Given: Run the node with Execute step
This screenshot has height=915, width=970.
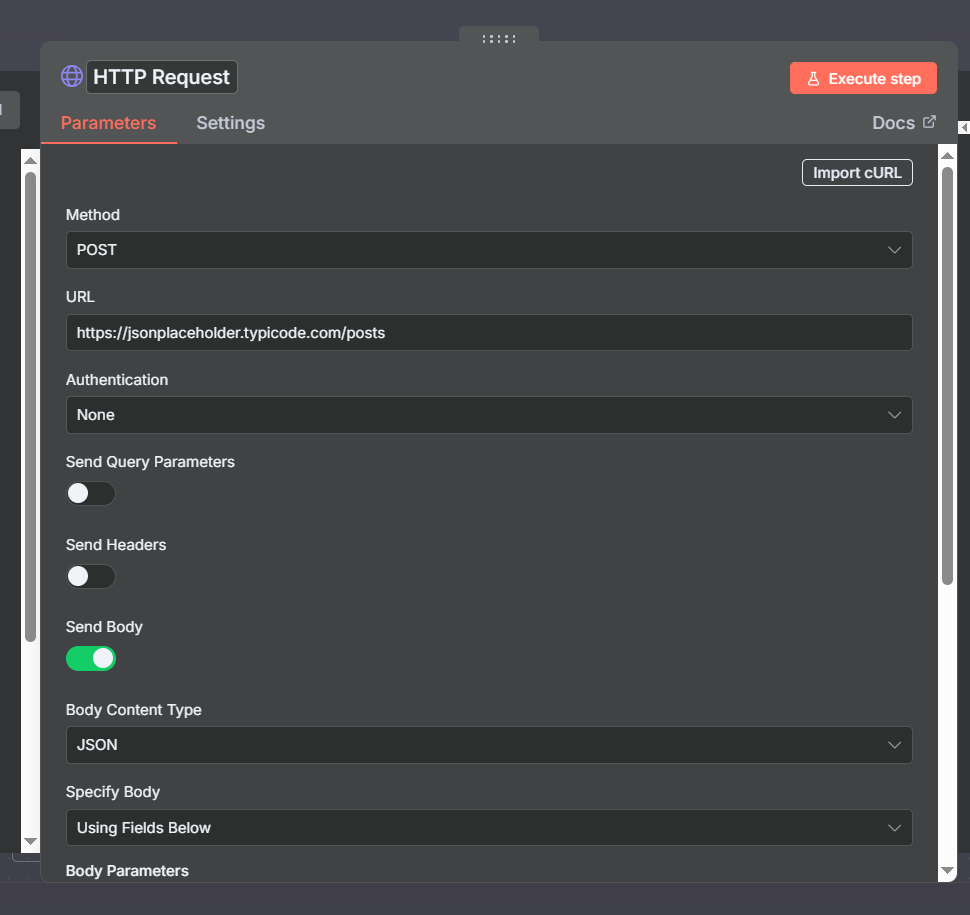Looking at the screenshot, I should [863, 78].
